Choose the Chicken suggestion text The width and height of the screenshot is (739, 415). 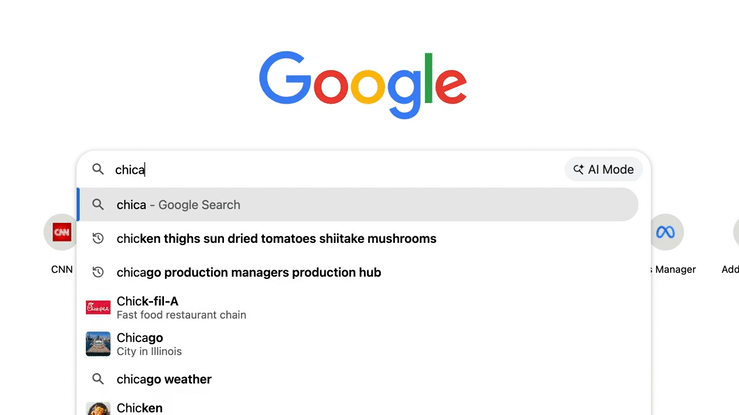140,408
